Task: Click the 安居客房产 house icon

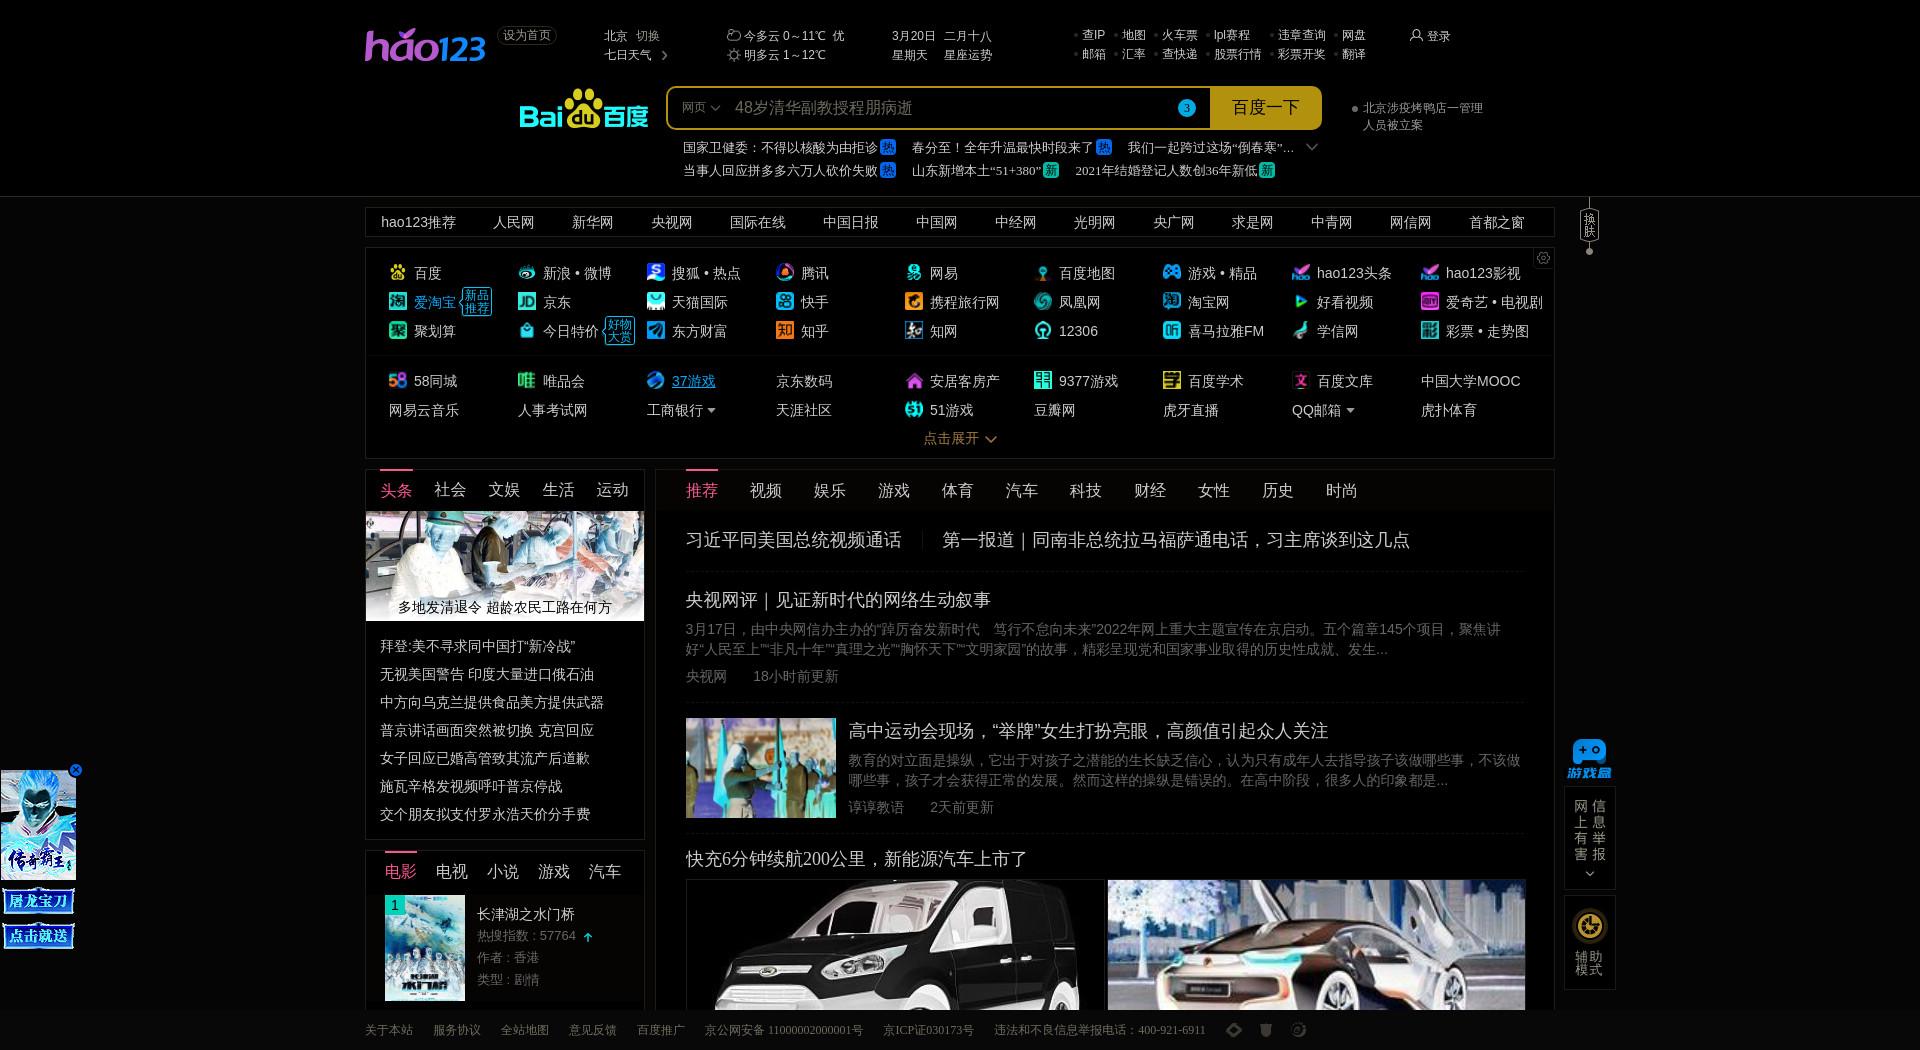Action: 914,380
